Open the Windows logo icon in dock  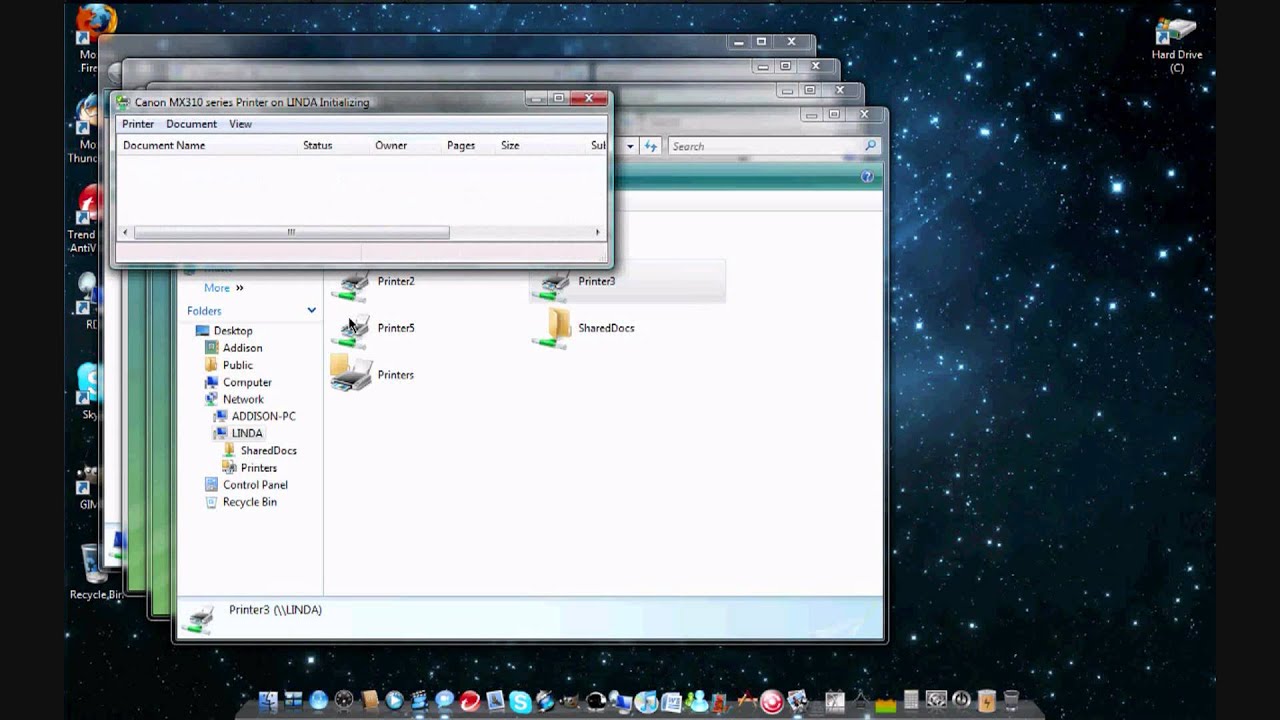tap(293, 701)
